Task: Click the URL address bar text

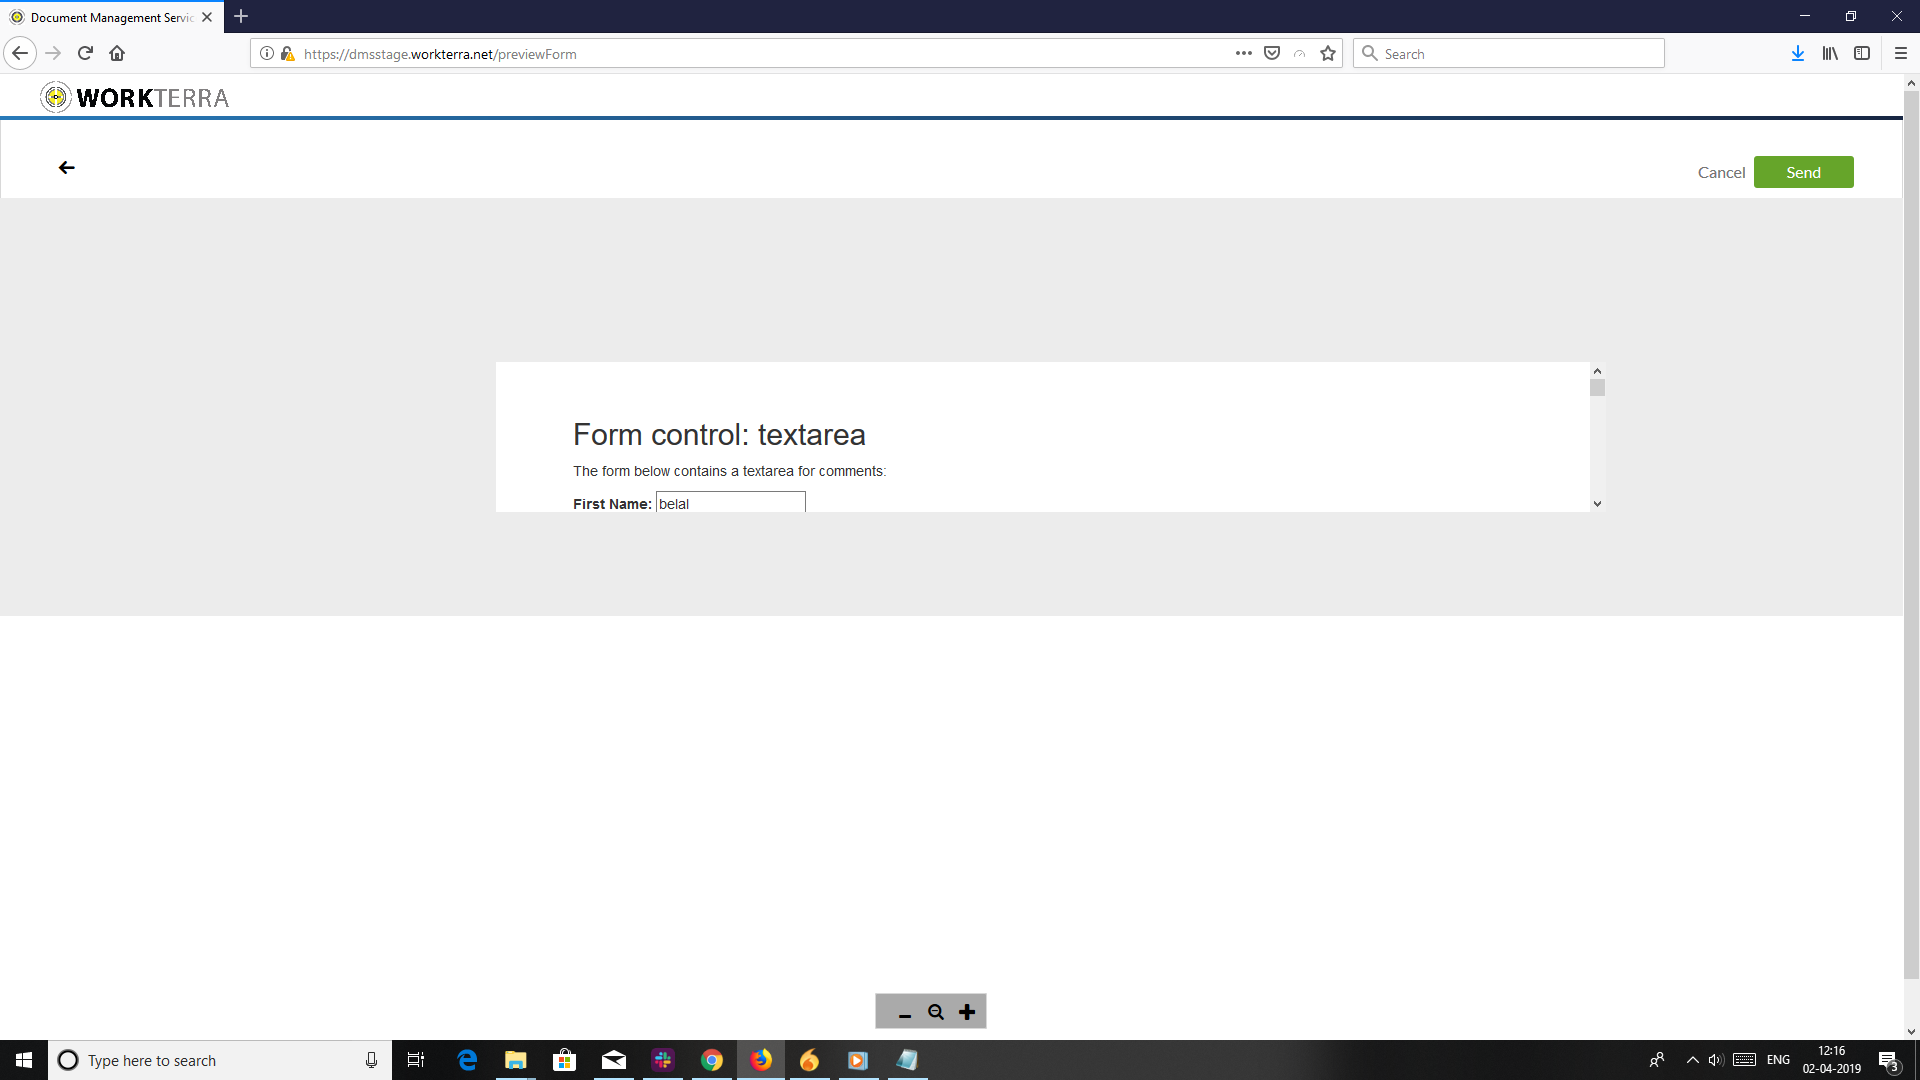Action: 440,54
